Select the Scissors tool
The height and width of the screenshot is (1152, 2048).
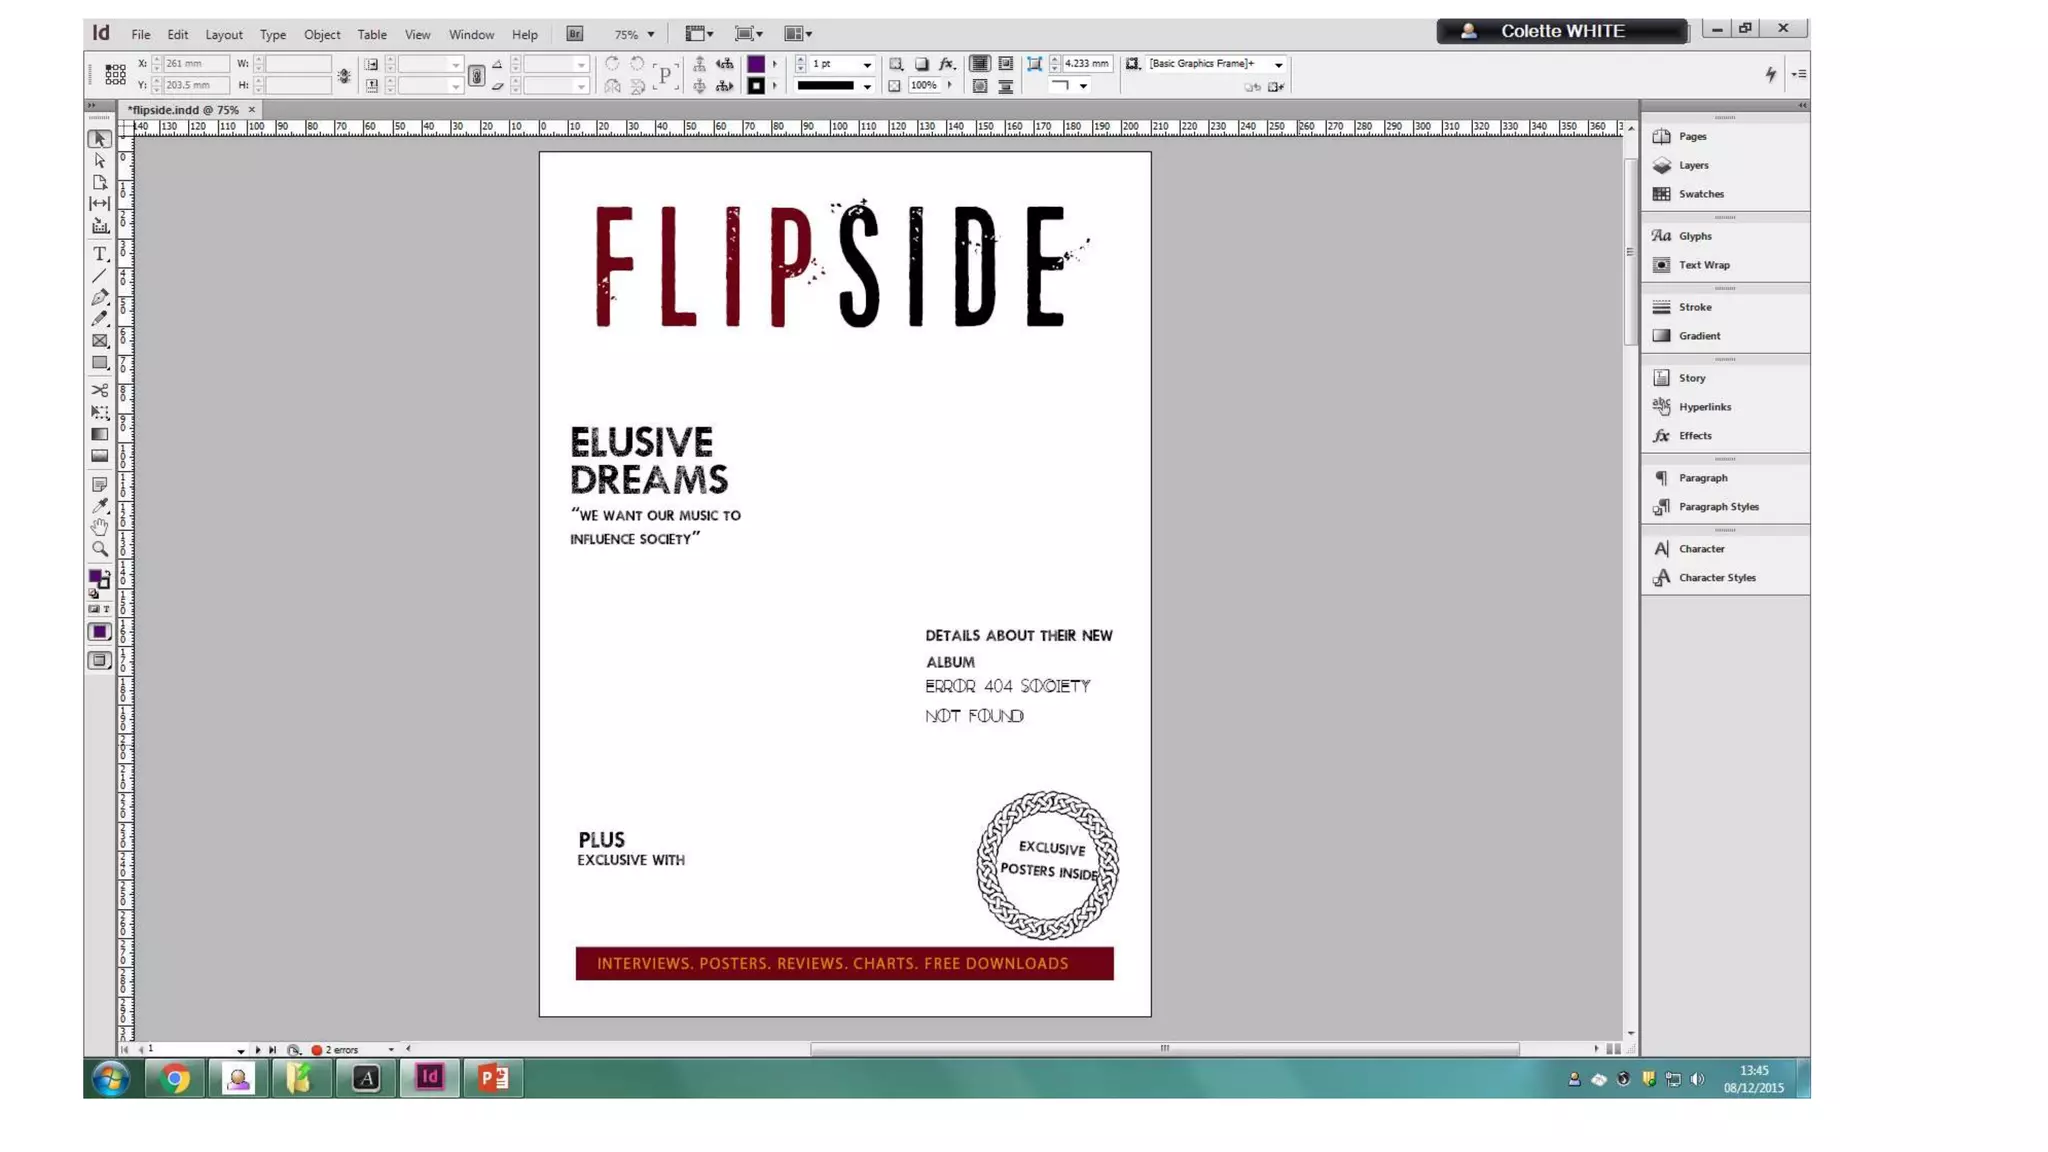(100, 390)
